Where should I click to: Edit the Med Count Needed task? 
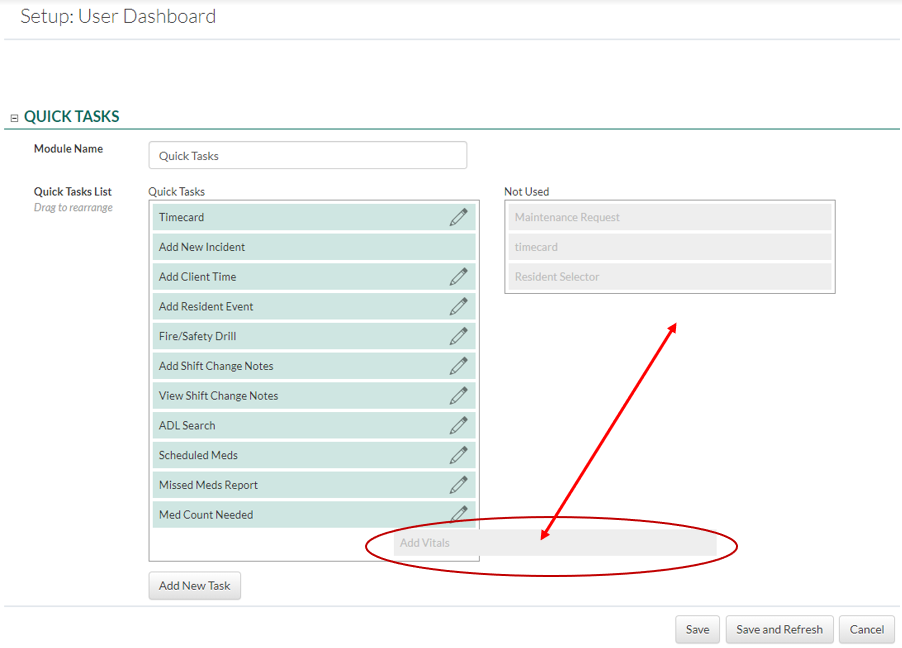[x=458, y=514]
